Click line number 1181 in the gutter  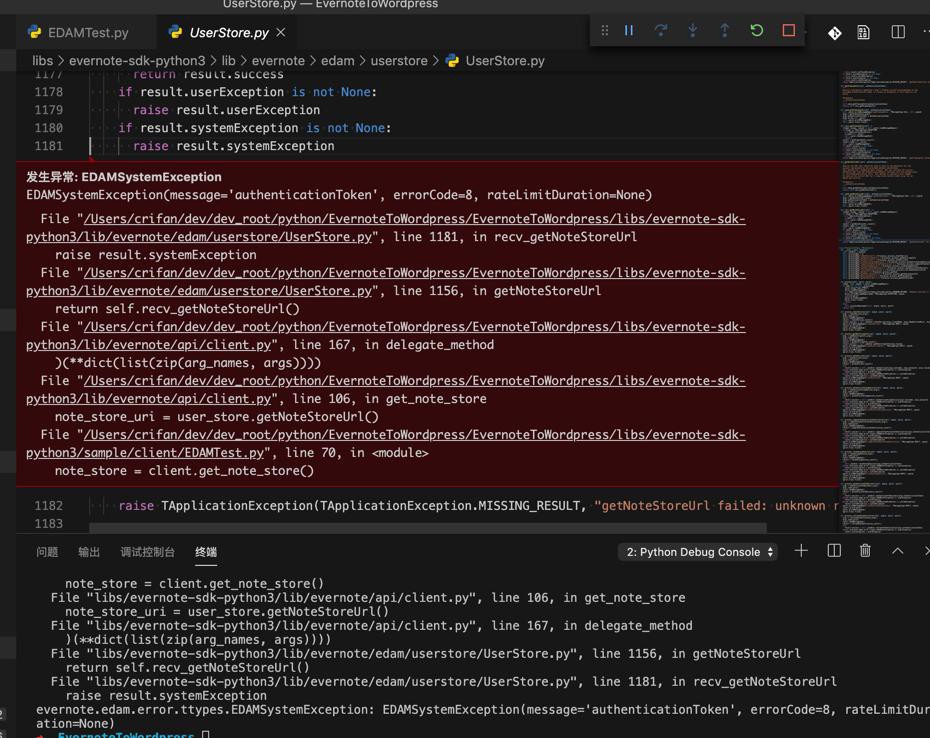pos(49,146)
